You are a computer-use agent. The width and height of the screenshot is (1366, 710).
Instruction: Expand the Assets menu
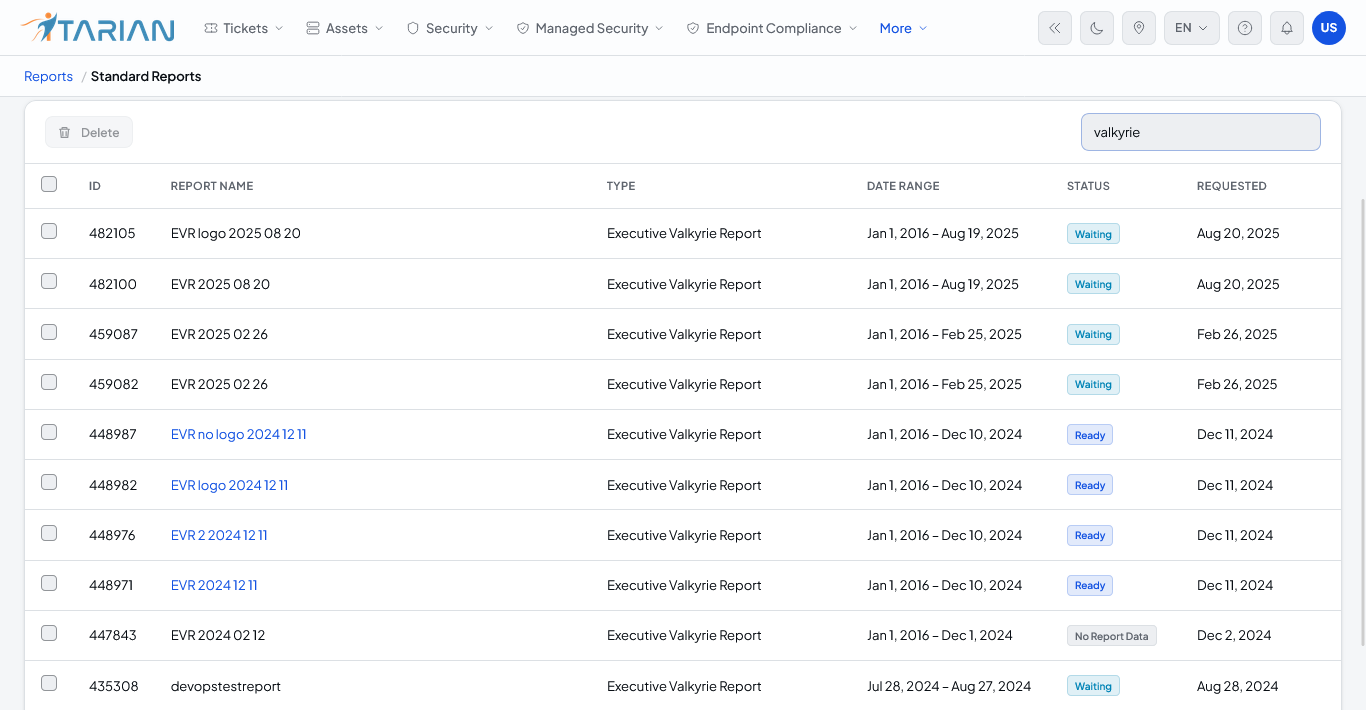pos(345,28)
